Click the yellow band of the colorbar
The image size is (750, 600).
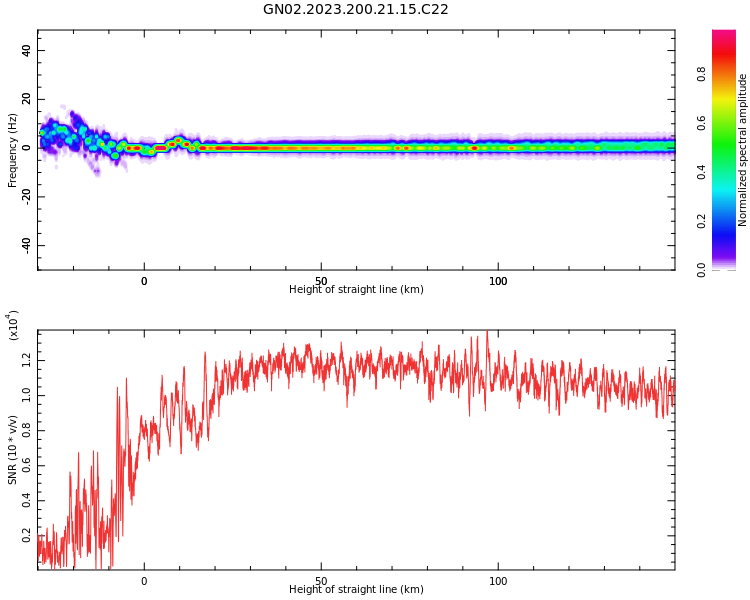[724, 98]
